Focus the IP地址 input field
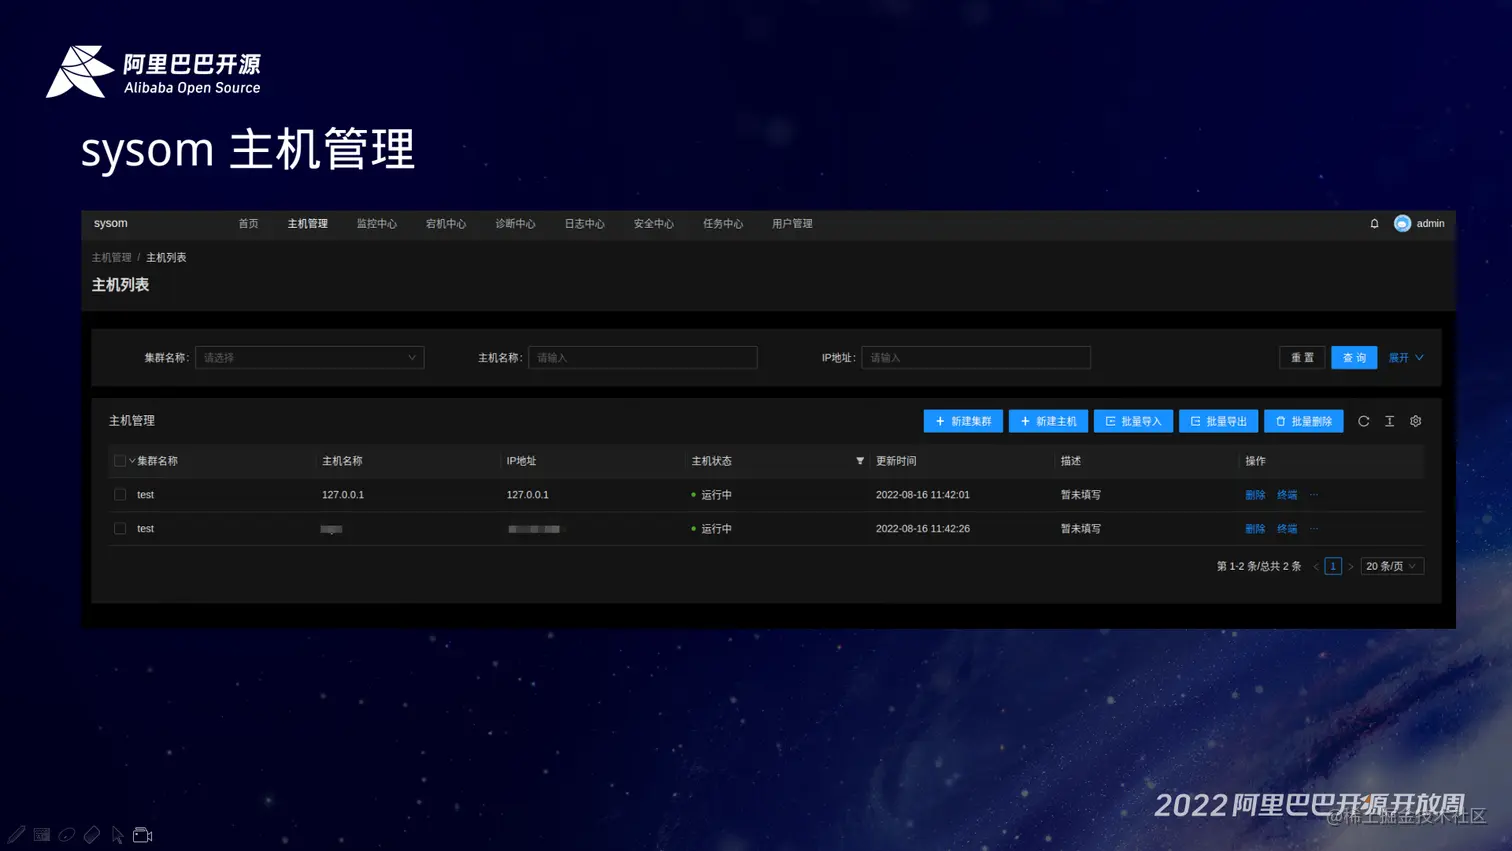The width and height of the screenshot is (1512, 851). pos(976,358)
